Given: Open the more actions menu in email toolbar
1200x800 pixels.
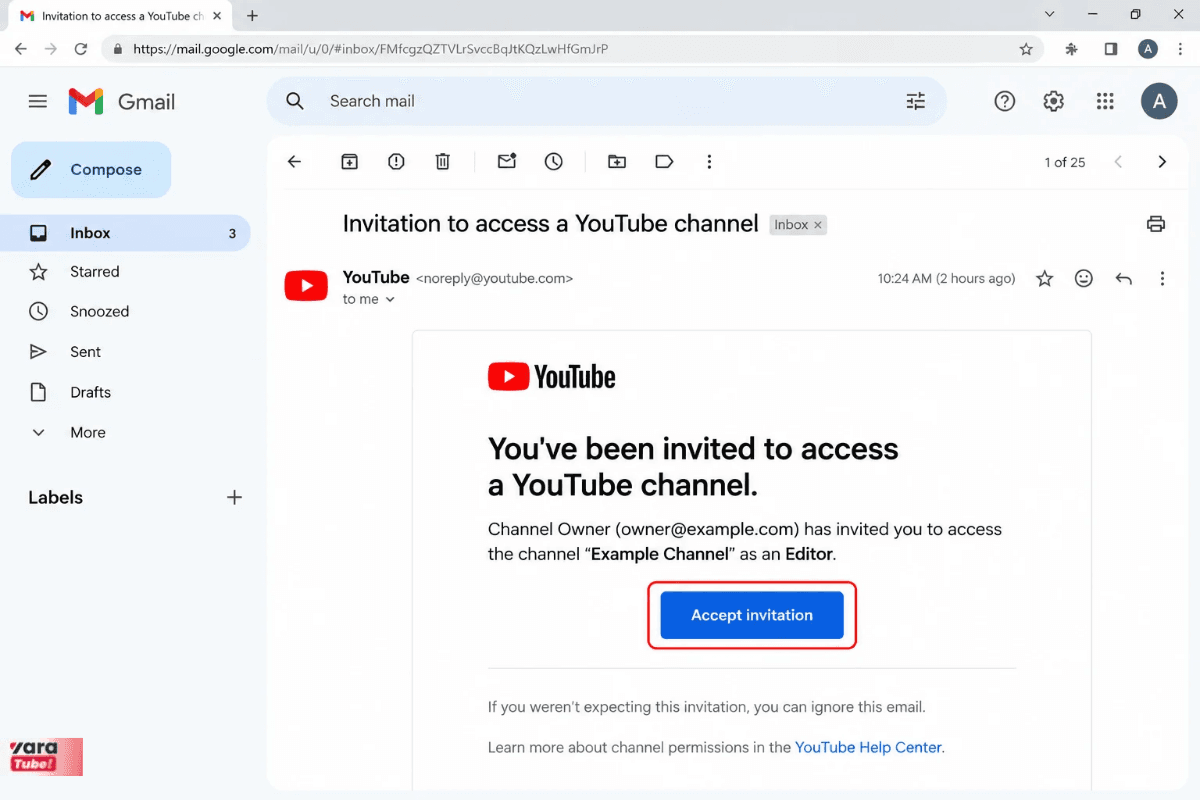Looking at the screenshot, I should pos(709,162).
